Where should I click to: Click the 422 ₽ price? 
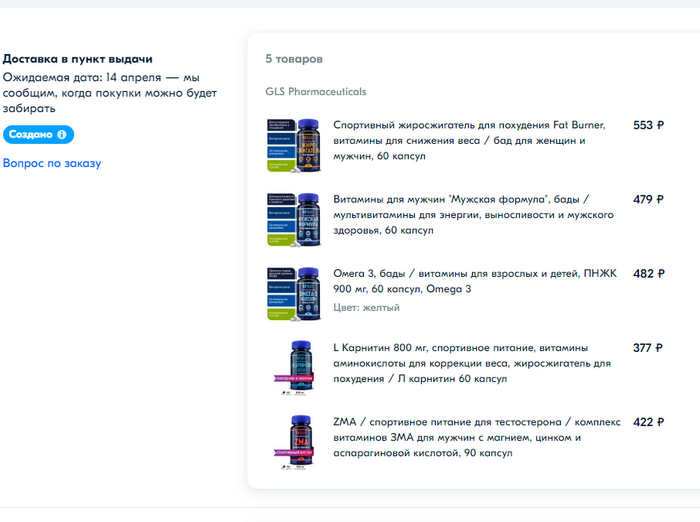[648, 422]
